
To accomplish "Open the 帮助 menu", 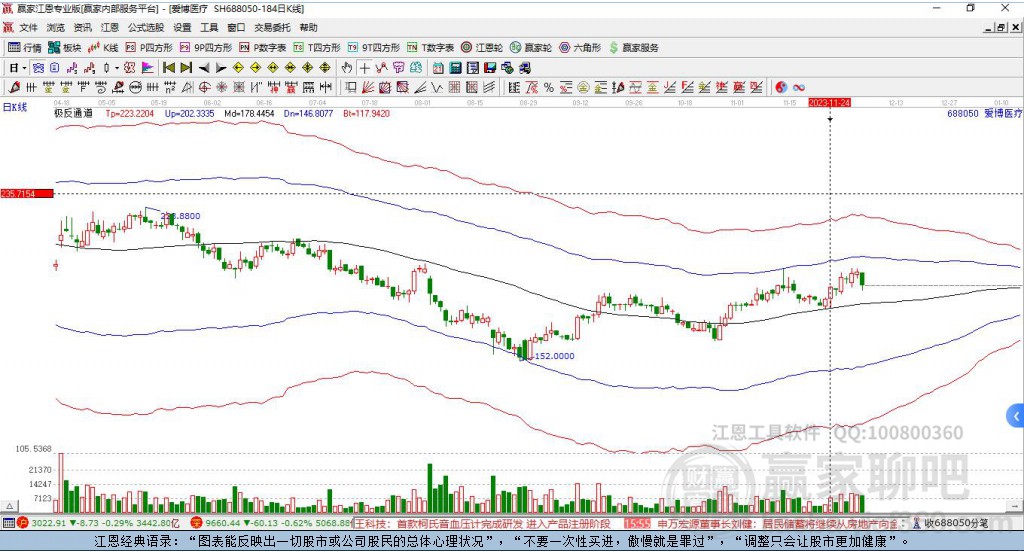I will [308, 27].
